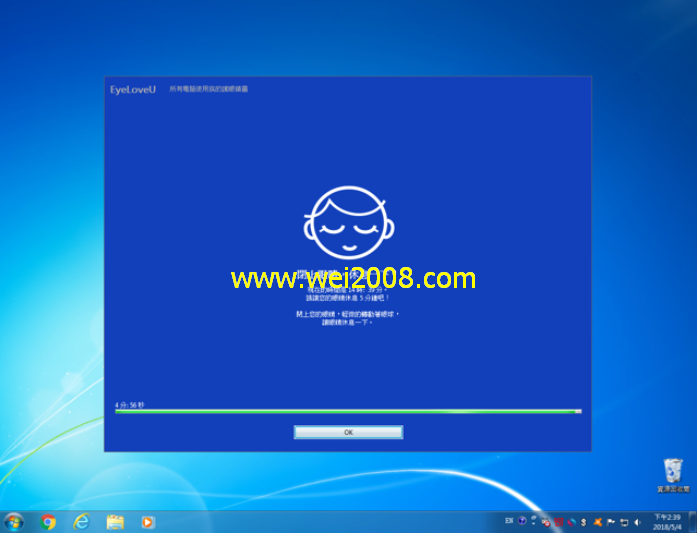The width and height of the screenshot is (697, 533).
Task: Click the closed-eyes face icon
Action: click(x=349, y=222)
